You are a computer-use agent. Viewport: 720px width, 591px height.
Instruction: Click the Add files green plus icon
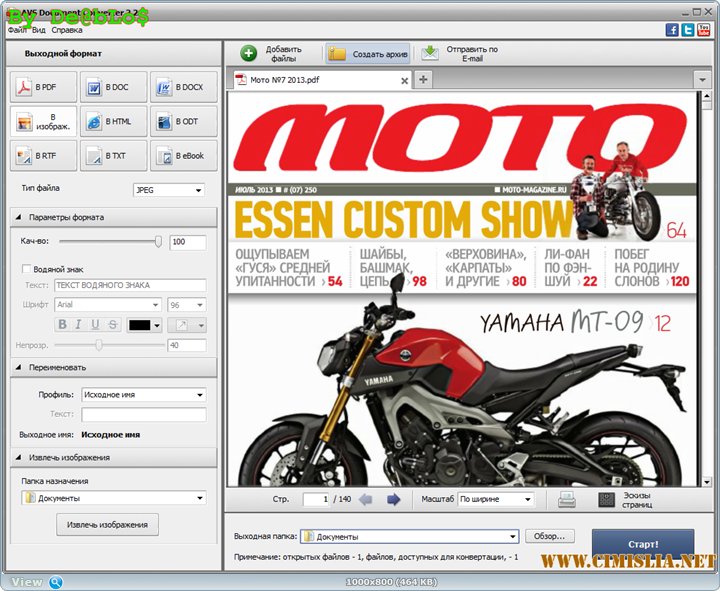(249, 54)
